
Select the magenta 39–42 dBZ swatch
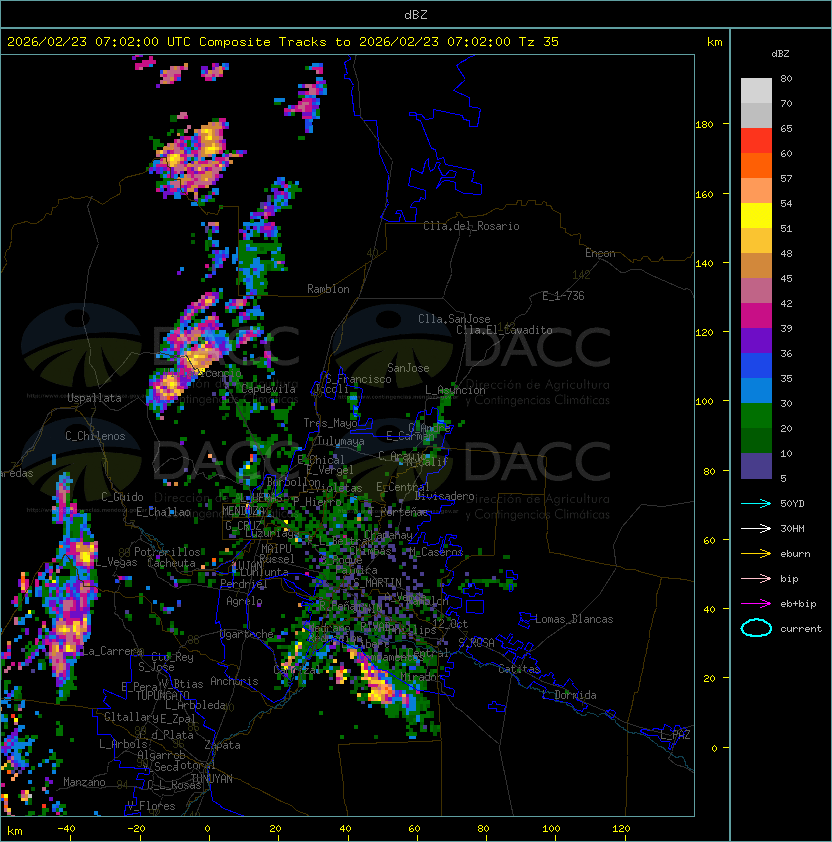(756, 316)
